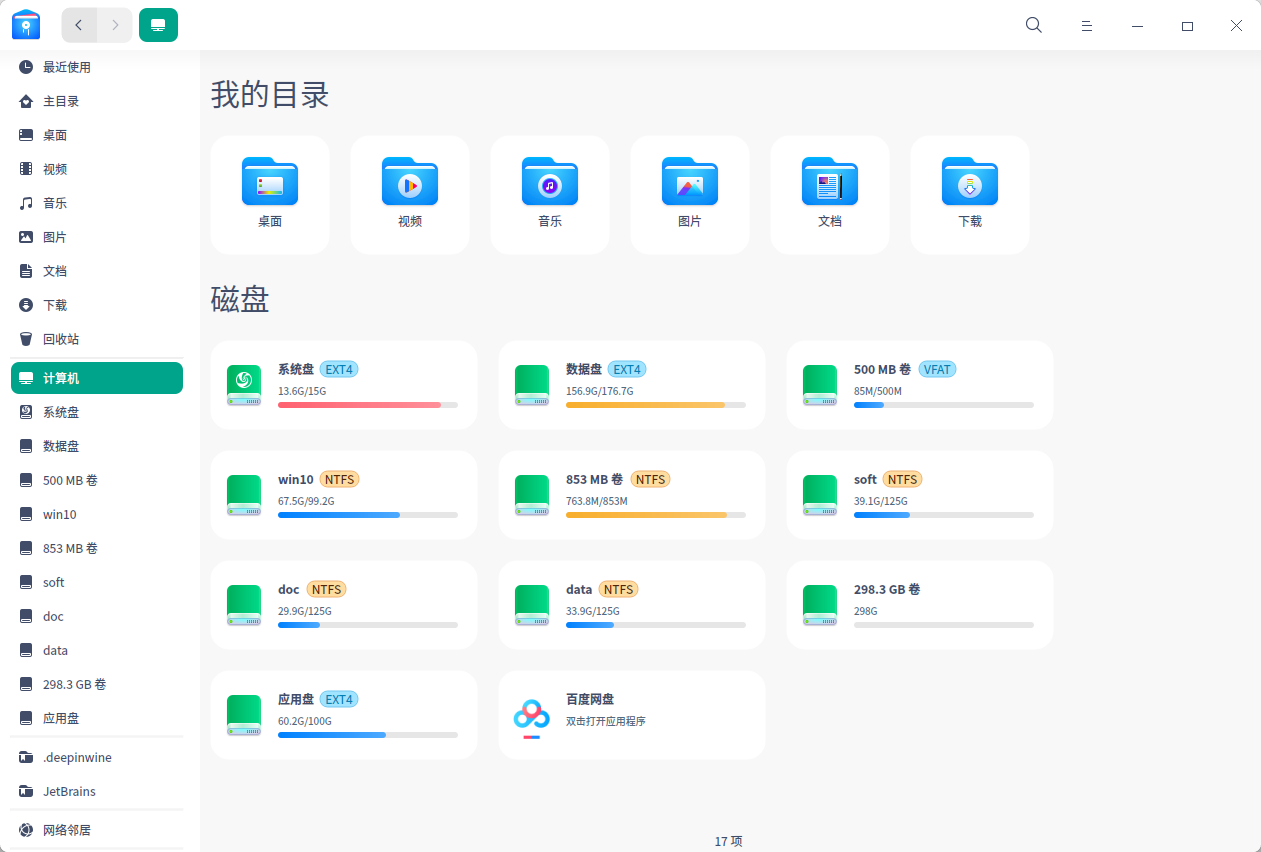
Task: Open 500 MB 卷 from the sidebar
Action: tap(97, 480)
